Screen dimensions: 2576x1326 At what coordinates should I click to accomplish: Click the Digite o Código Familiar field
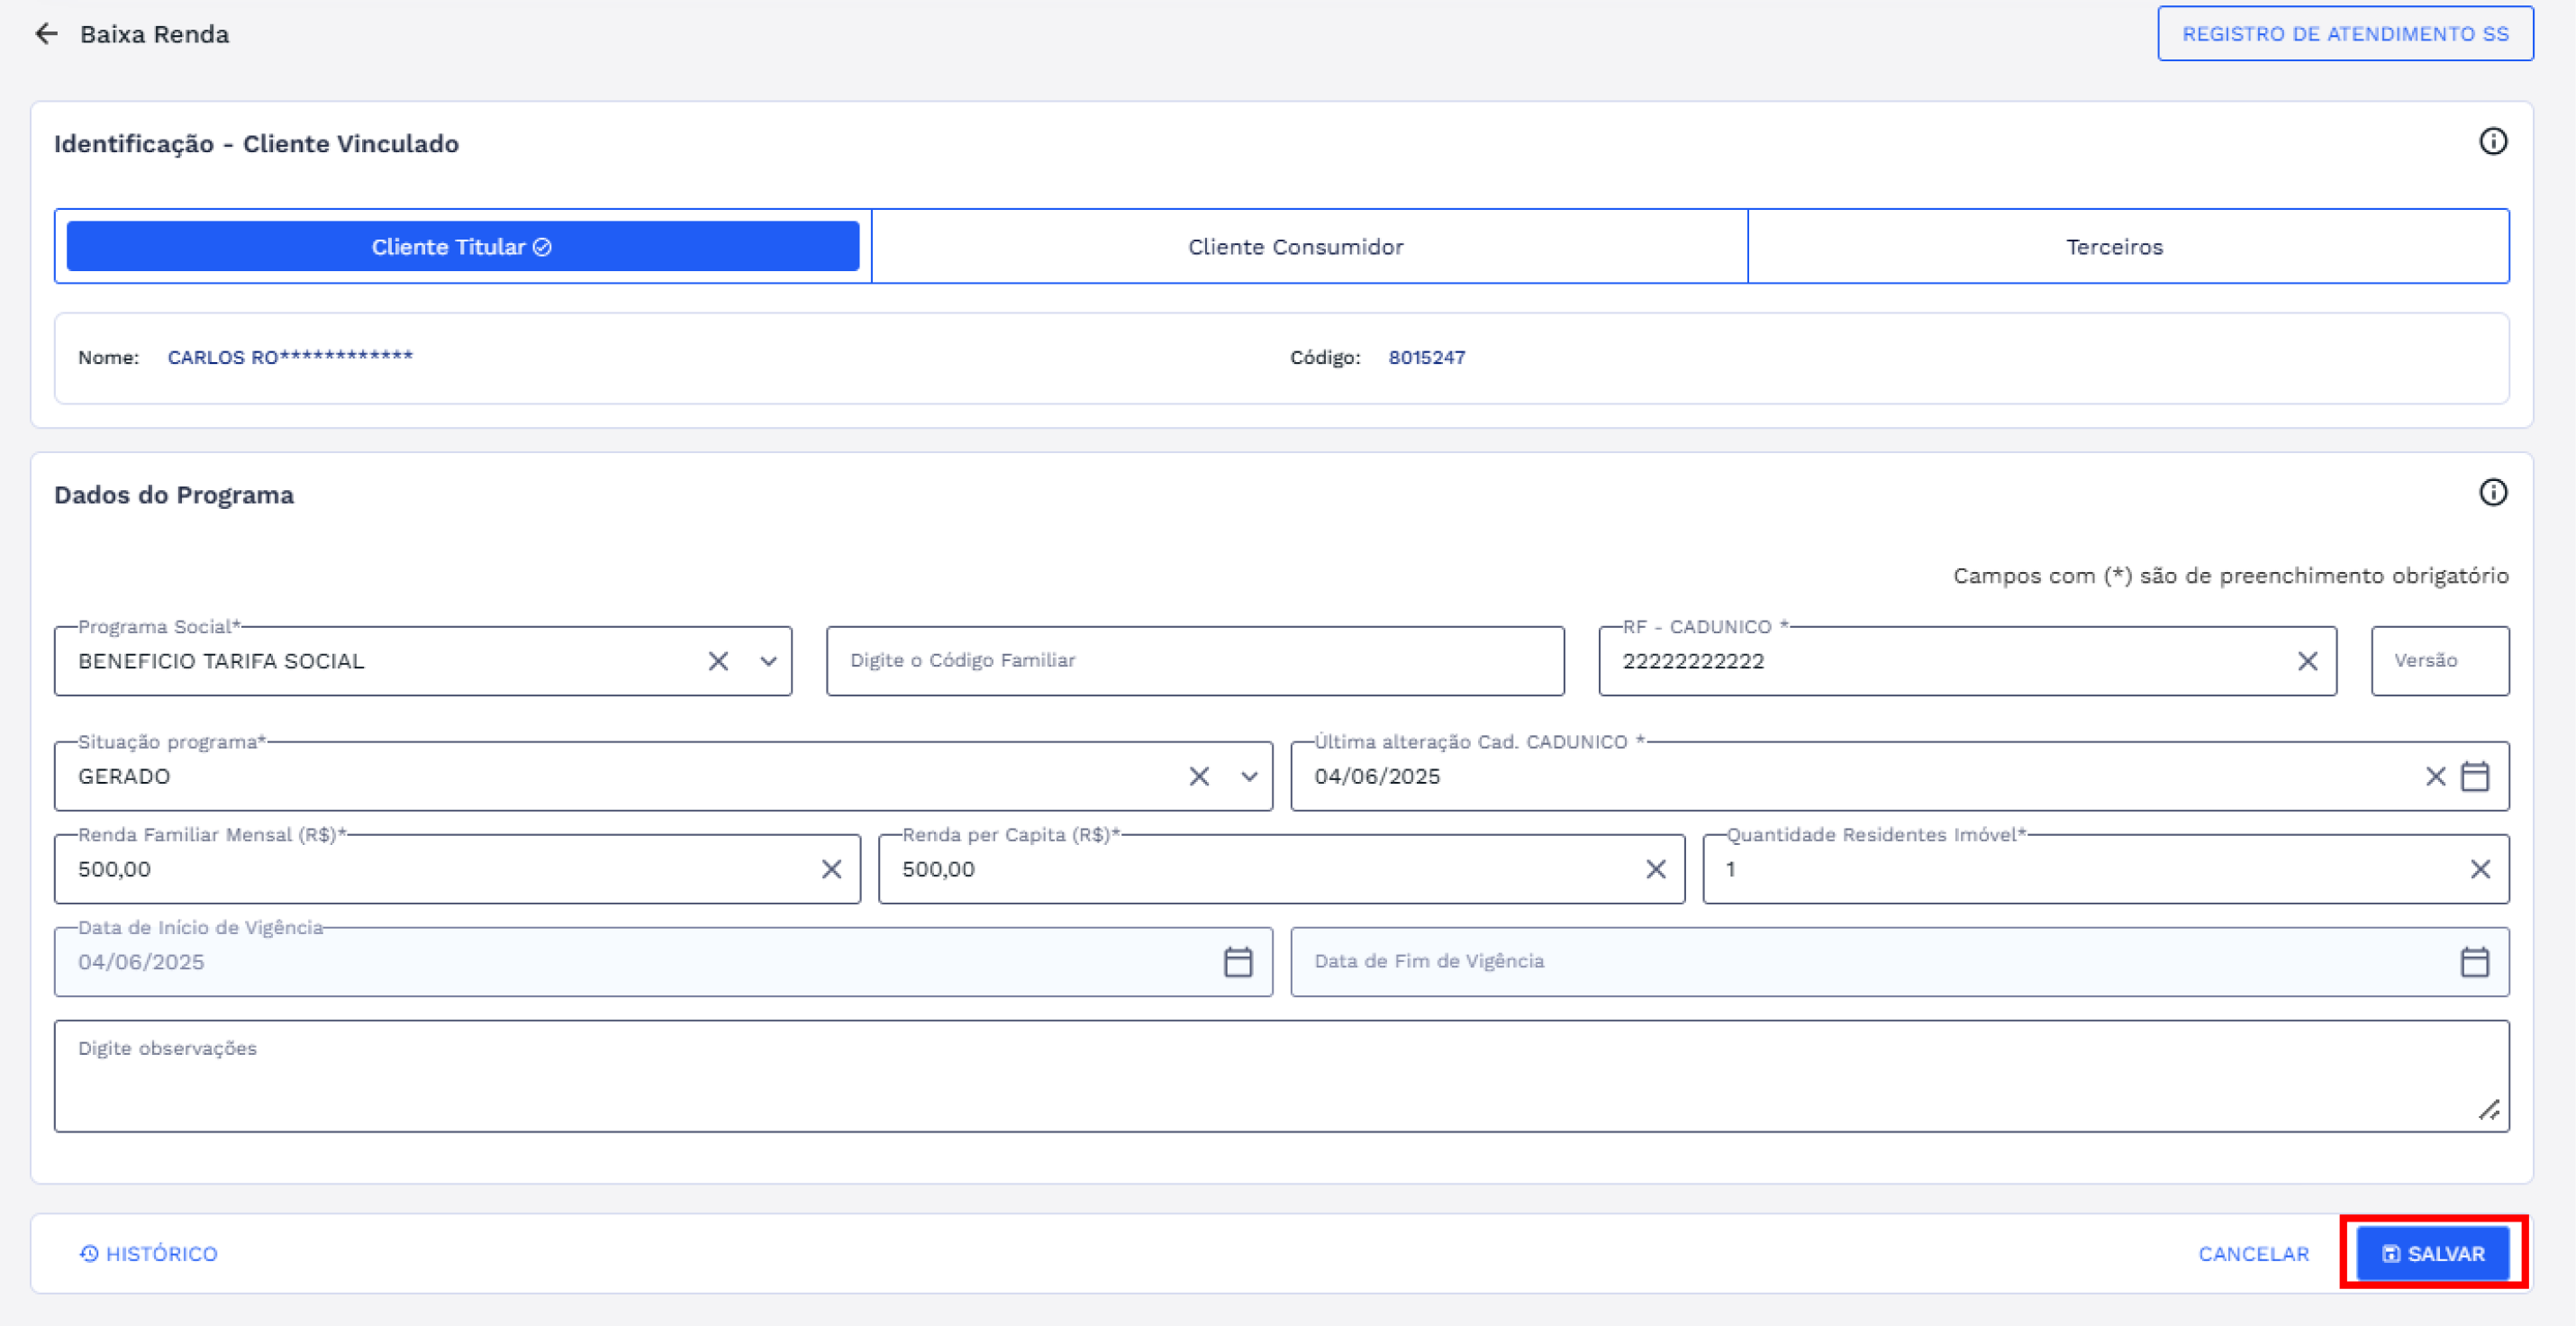click(1194, 661)
